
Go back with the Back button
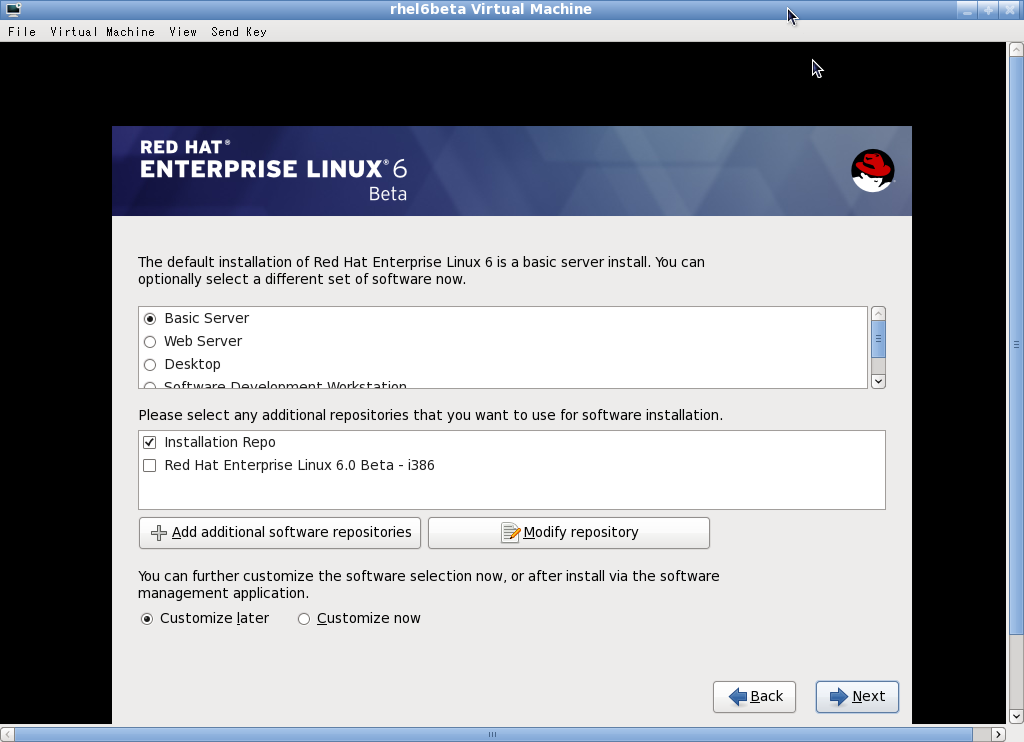[x=754, y=696]
